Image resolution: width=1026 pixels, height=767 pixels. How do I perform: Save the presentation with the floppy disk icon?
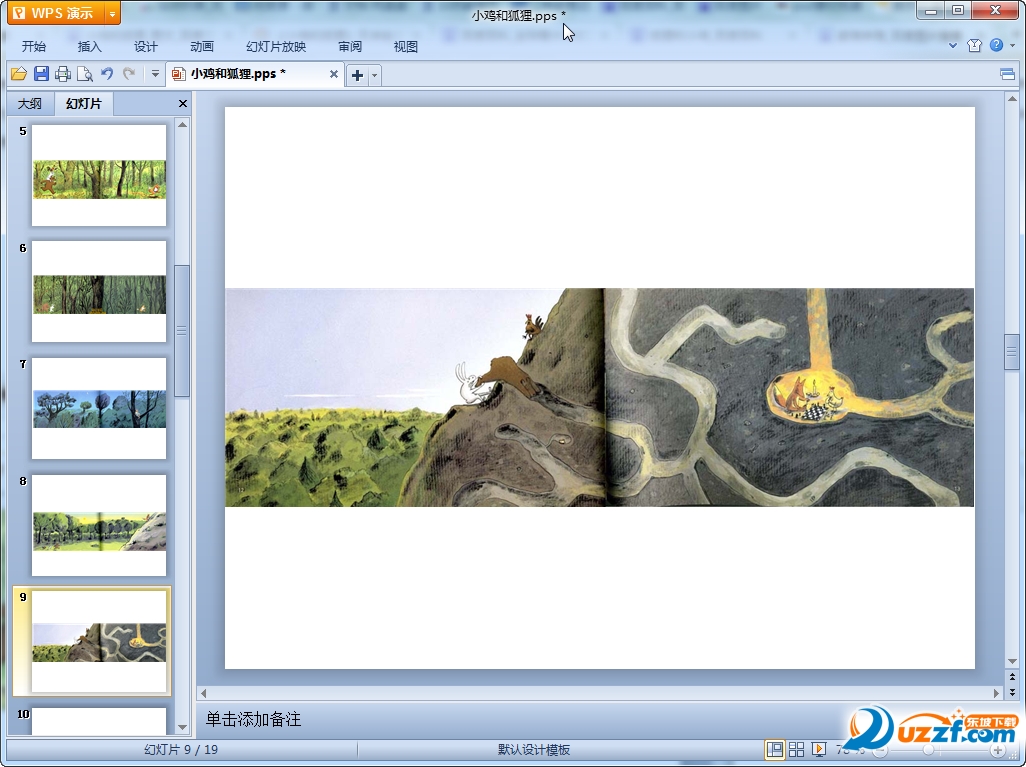pyautogui.click(x=41, y=74)
